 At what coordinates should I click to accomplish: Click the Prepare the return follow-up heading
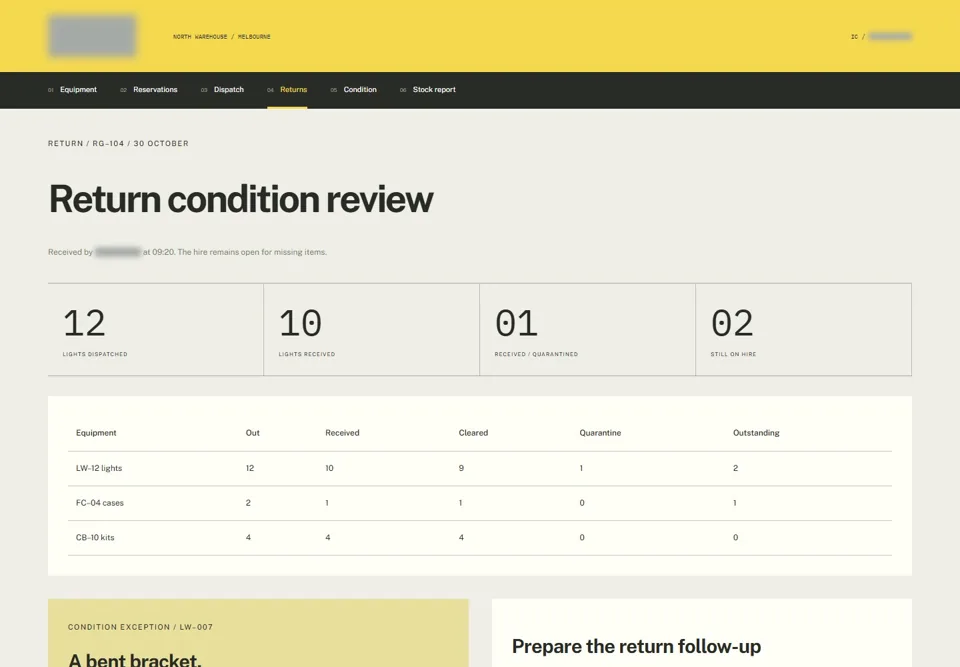pyautogui.click(x=636, y=646)
